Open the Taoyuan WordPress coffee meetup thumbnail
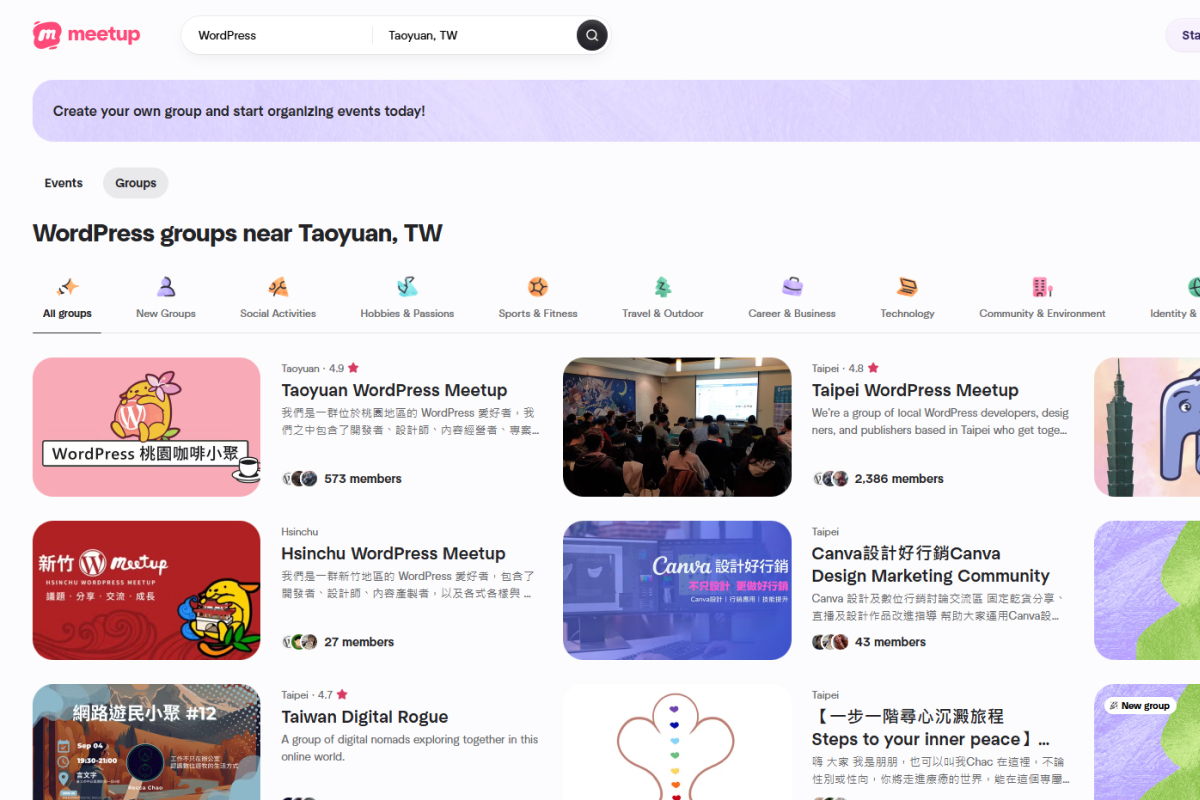Viewport: 1200px width, 800px height. (x=146, y=427)
